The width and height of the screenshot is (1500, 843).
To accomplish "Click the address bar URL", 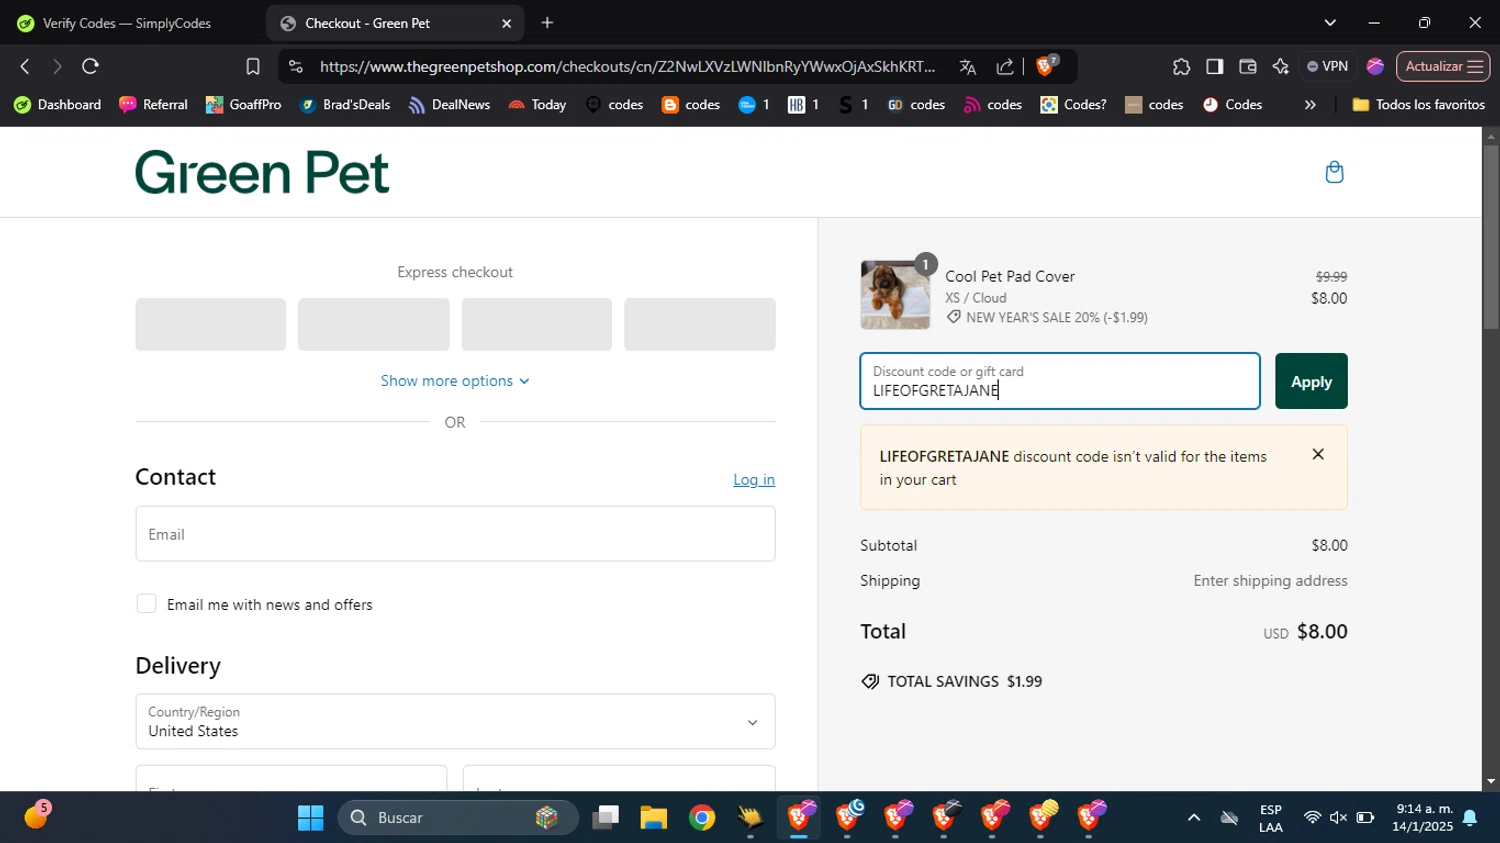I will coord(628,66).
